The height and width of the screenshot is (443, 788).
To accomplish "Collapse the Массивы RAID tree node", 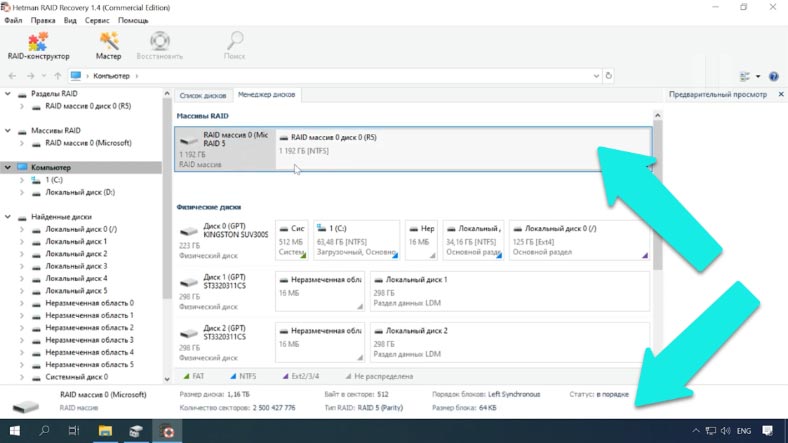I will [8, 131].
